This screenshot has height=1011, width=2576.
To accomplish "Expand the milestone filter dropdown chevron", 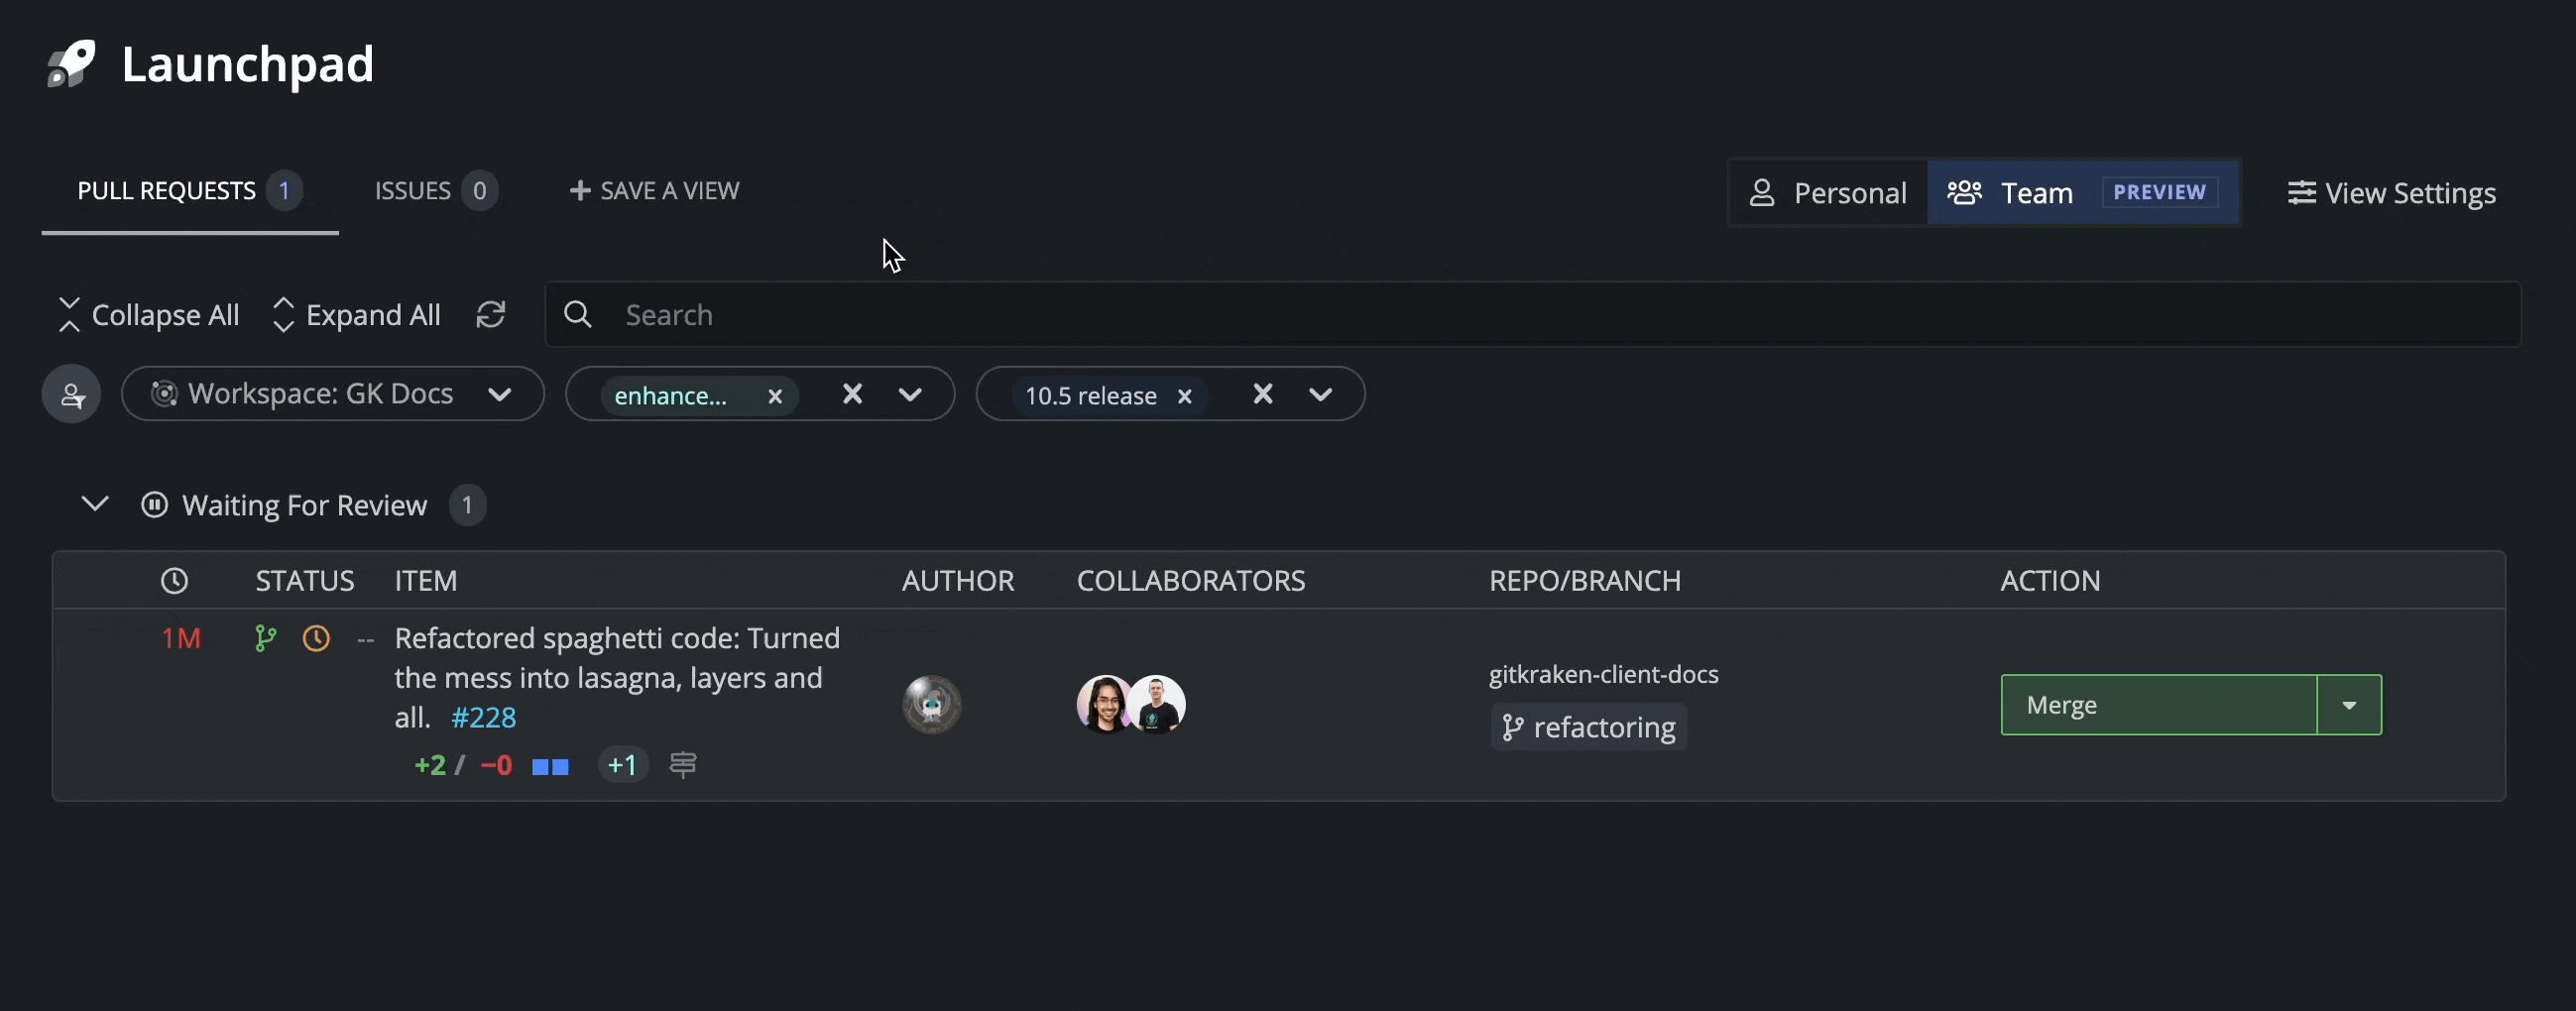I will tap(1320, 395).
